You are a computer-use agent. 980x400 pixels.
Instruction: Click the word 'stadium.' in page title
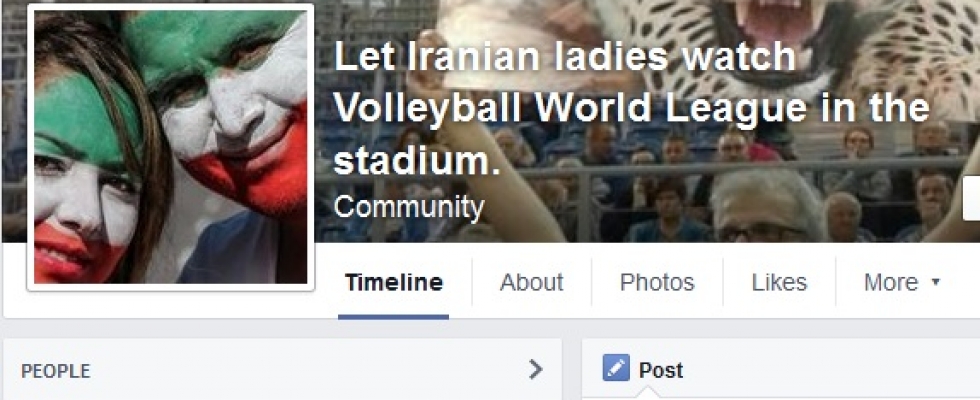point(418,159)
